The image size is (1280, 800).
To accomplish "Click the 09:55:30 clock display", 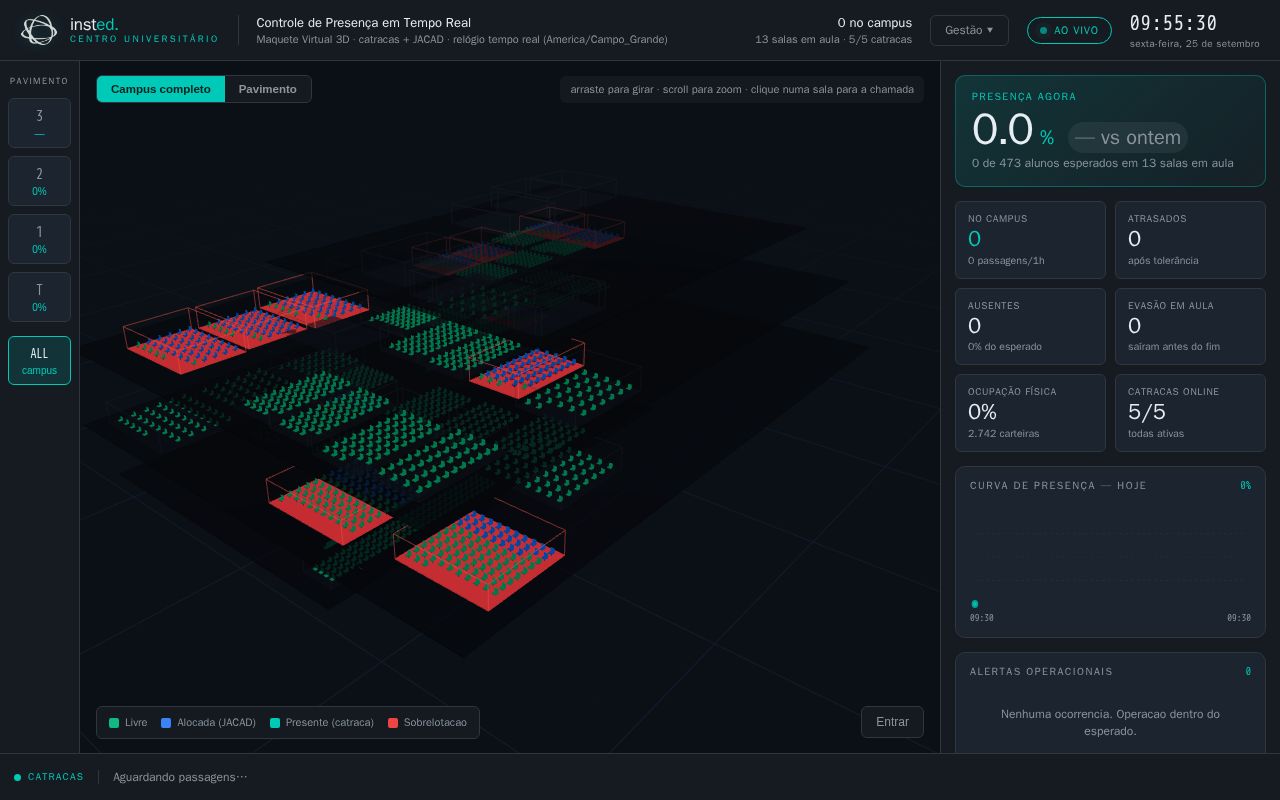I will [1173, 23].
